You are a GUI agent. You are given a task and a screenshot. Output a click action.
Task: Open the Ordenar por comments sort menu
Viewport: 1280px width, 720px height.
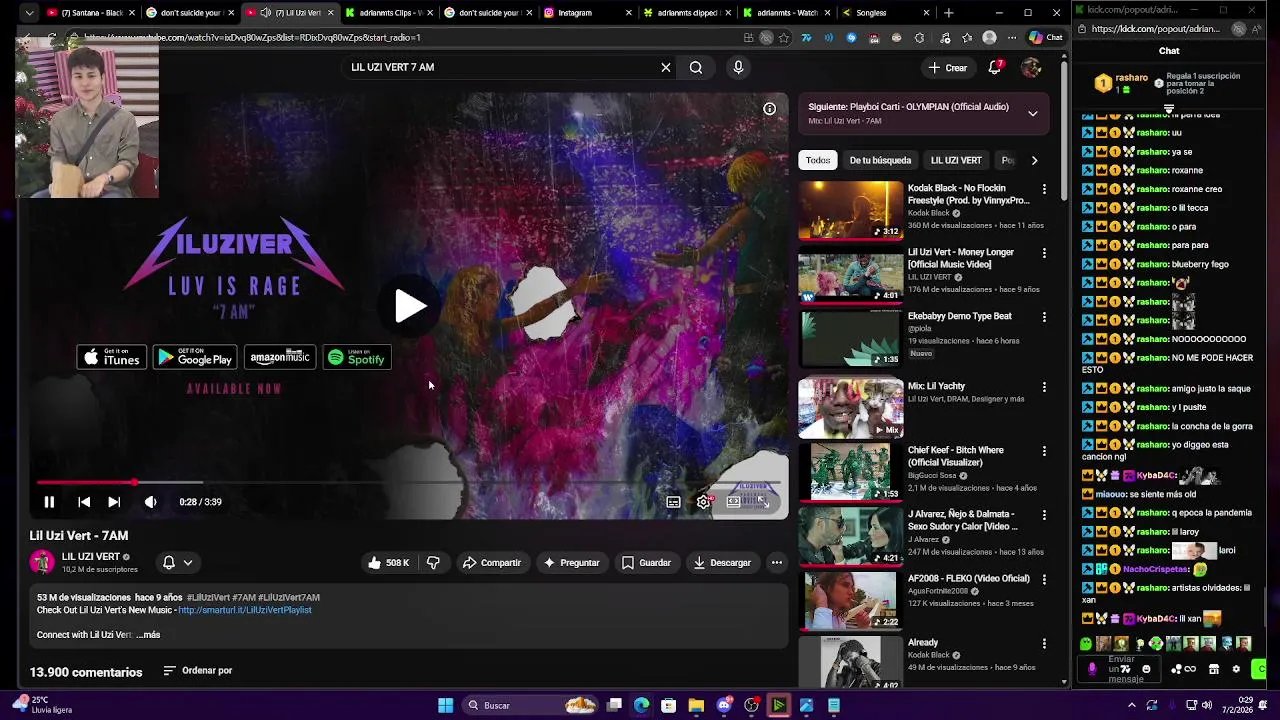coord(197,671)
